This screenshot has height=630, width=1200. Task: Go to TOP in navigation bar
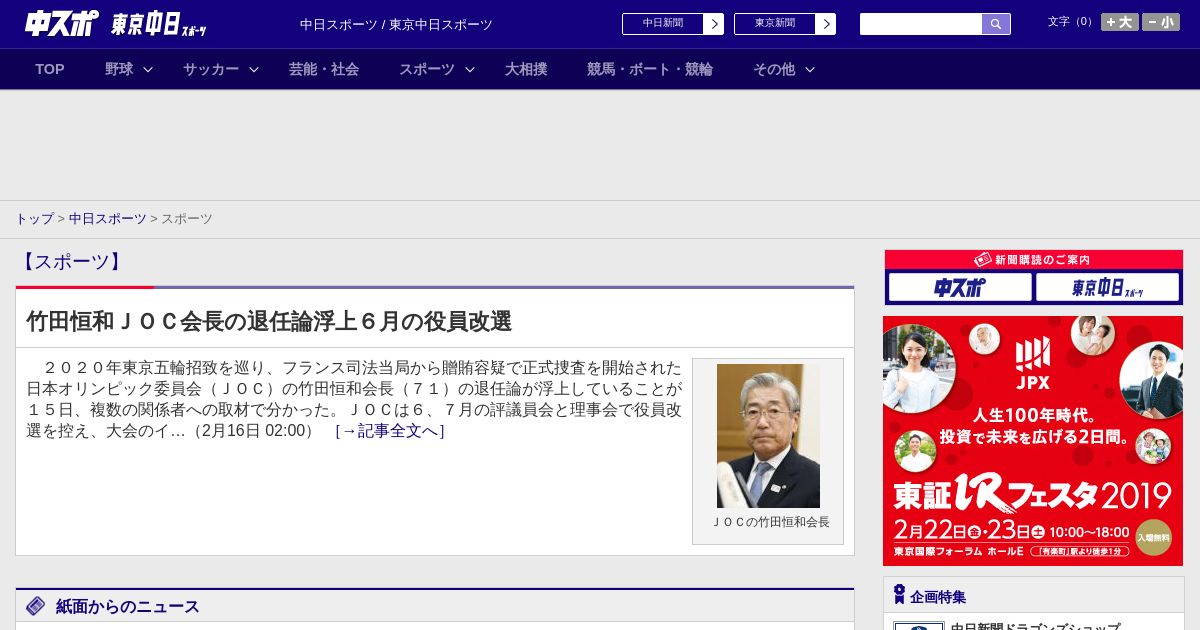(50, 69)
